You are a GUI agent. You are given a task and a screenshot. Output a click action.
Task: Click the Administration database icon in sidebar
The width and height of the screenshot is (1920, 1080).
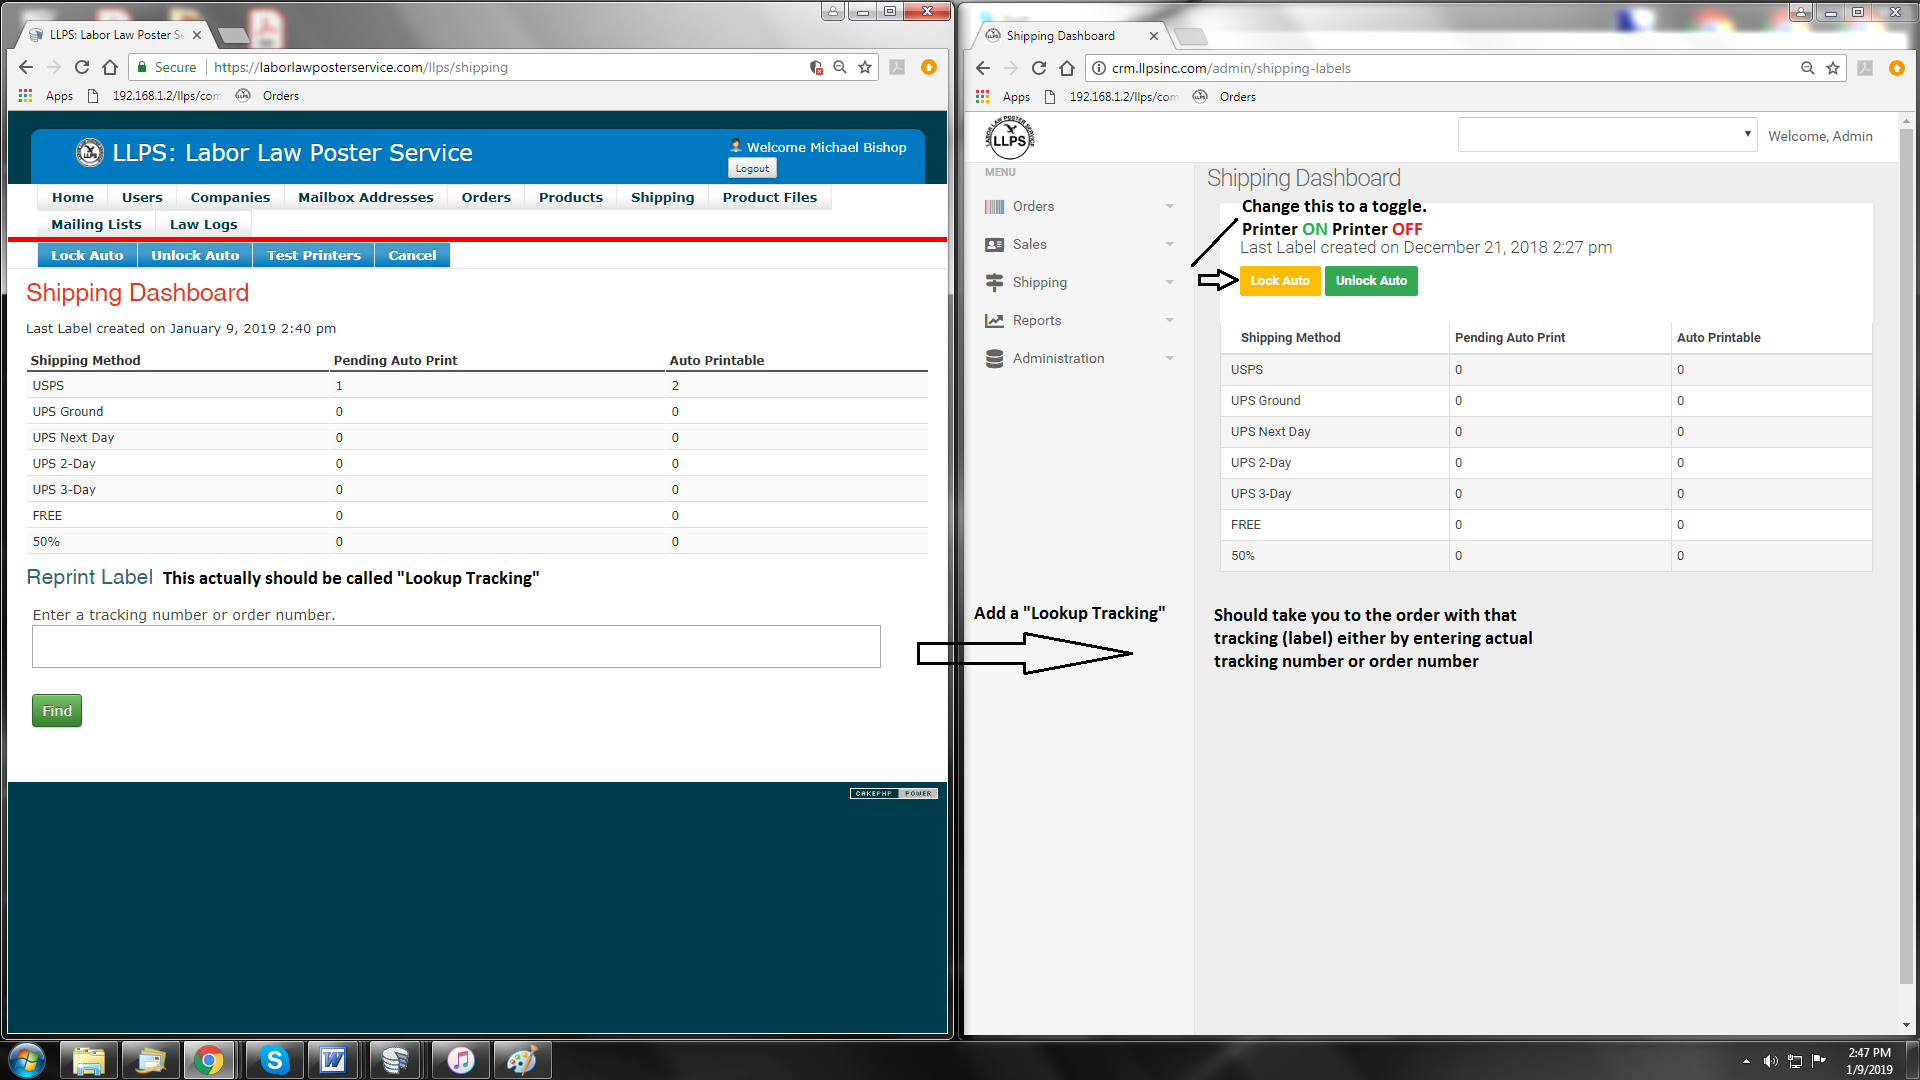click(x=994, y=359)
